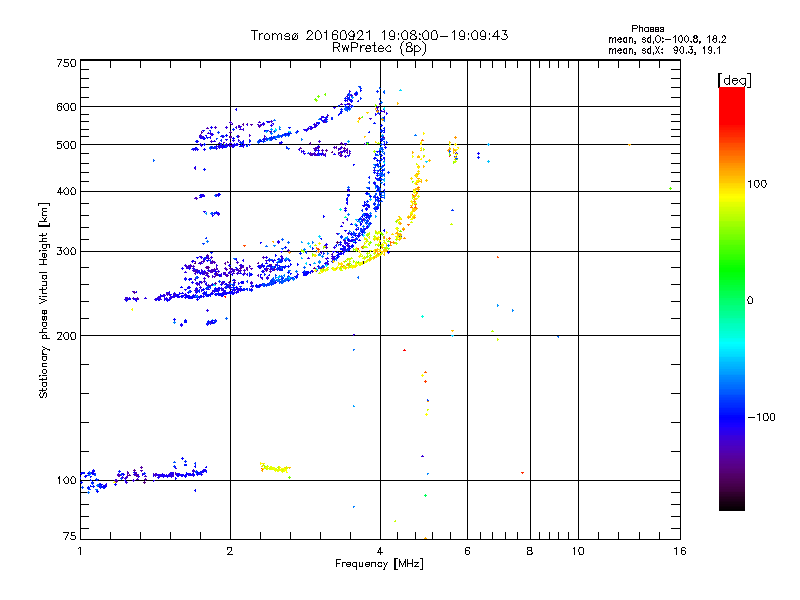The height and width of the screenshot is (600, 800).
Task: Click the 'RwPretec (8p)' subtitle
Action: click(379, 48)
